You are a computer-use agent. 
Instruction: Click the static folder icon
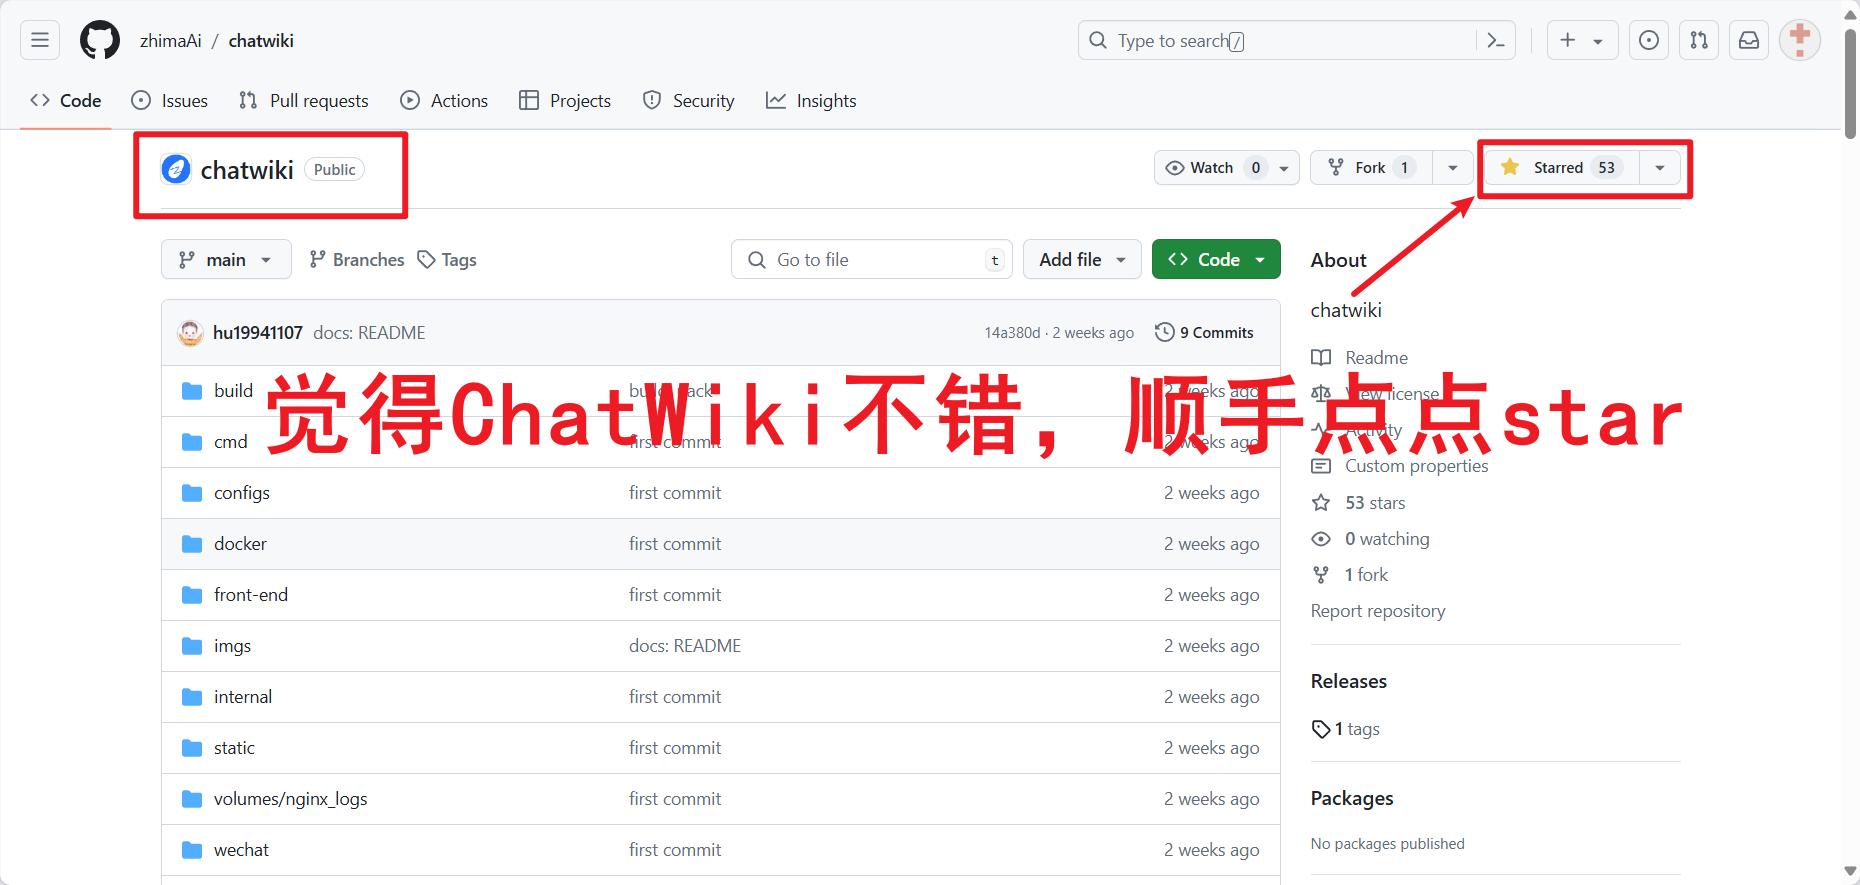coord(192,748)
